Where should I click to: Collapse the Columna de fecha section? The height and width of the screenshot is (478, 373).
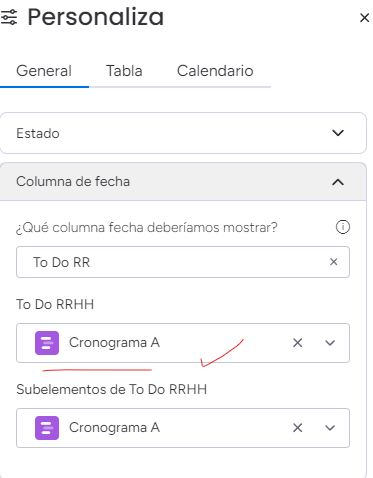tap(338, 182)
